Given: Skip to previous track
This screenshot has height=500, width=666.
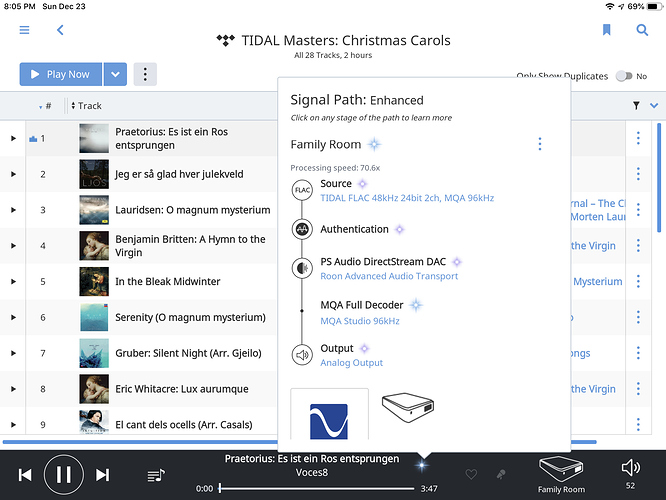Looking at the screenshot, I should 25,475.
